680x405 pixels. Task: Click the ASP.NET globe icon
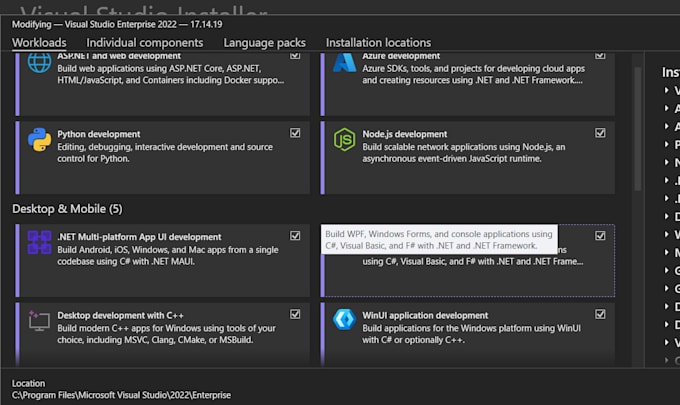39,62
